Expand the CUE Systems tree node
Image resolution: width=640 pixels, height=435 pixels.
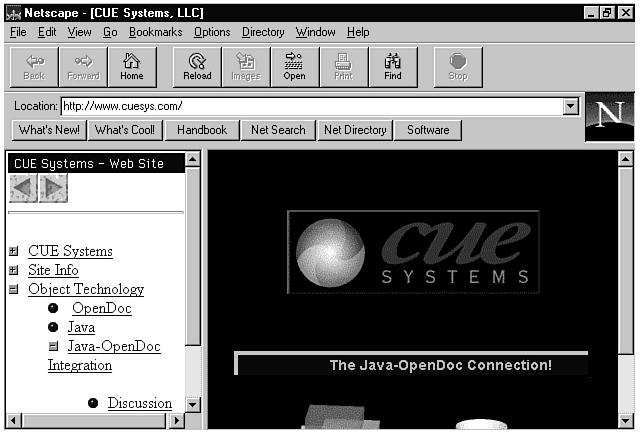(x=14, y=252)
